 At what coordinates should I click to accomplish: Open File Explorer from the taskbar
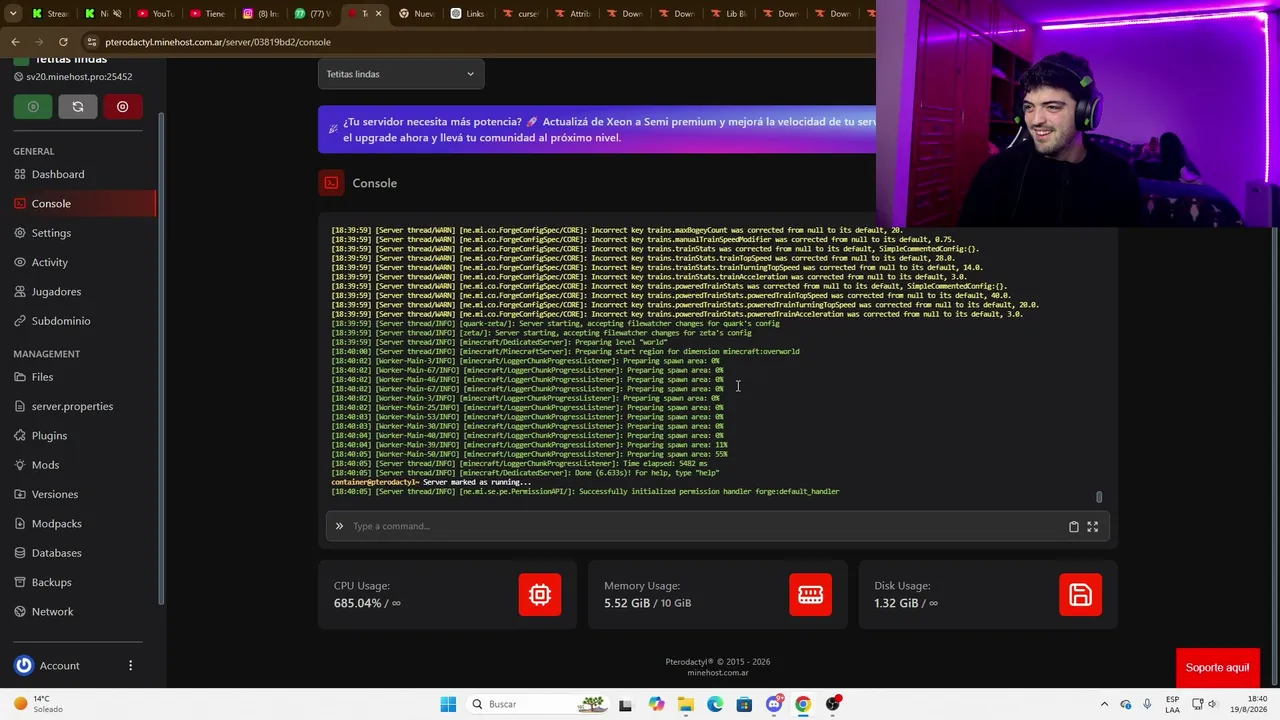click(x=686, y=704)
